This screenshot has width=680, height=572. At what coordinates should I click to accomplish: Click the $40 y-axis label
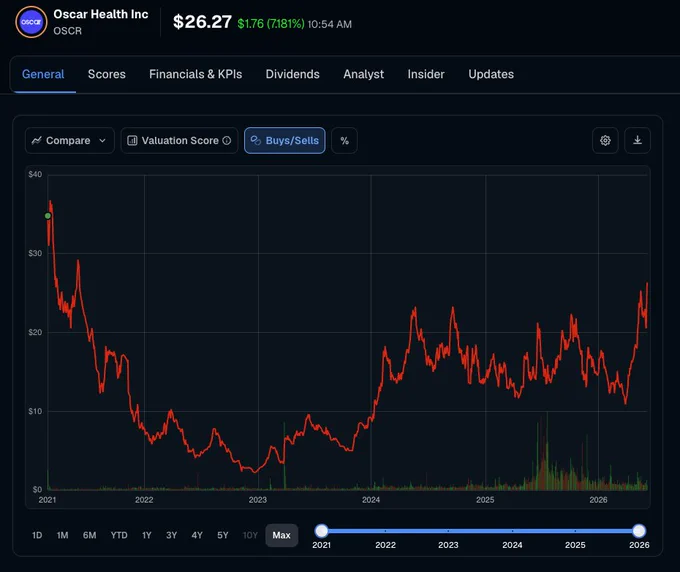(x=35, y=174)
